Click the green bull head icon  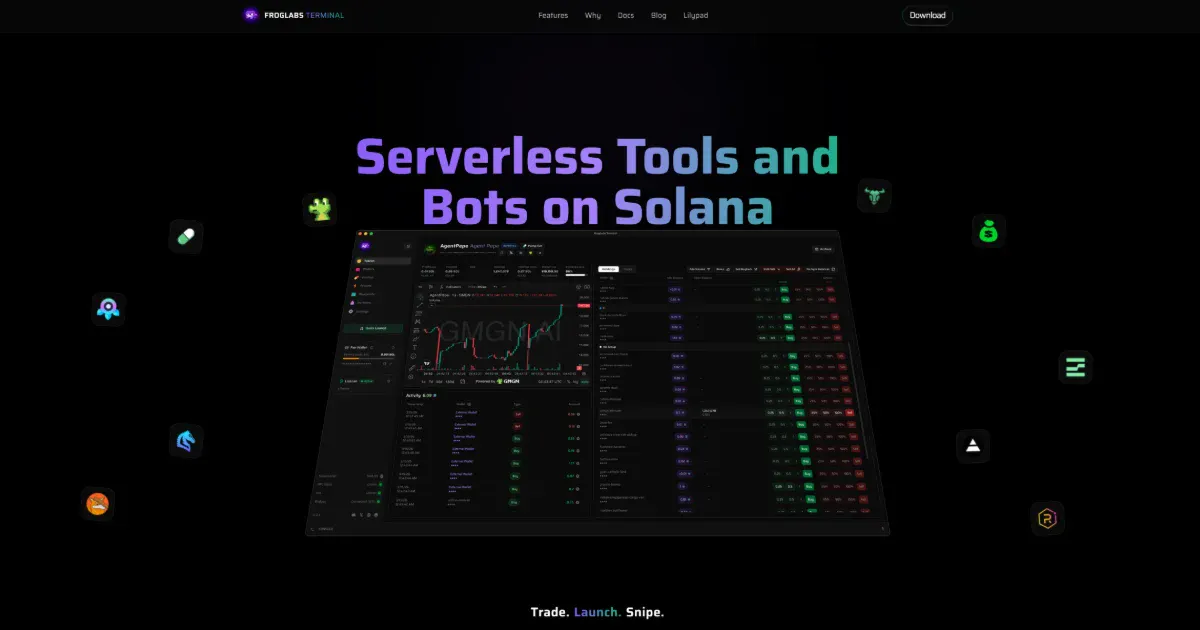(875, 196)
